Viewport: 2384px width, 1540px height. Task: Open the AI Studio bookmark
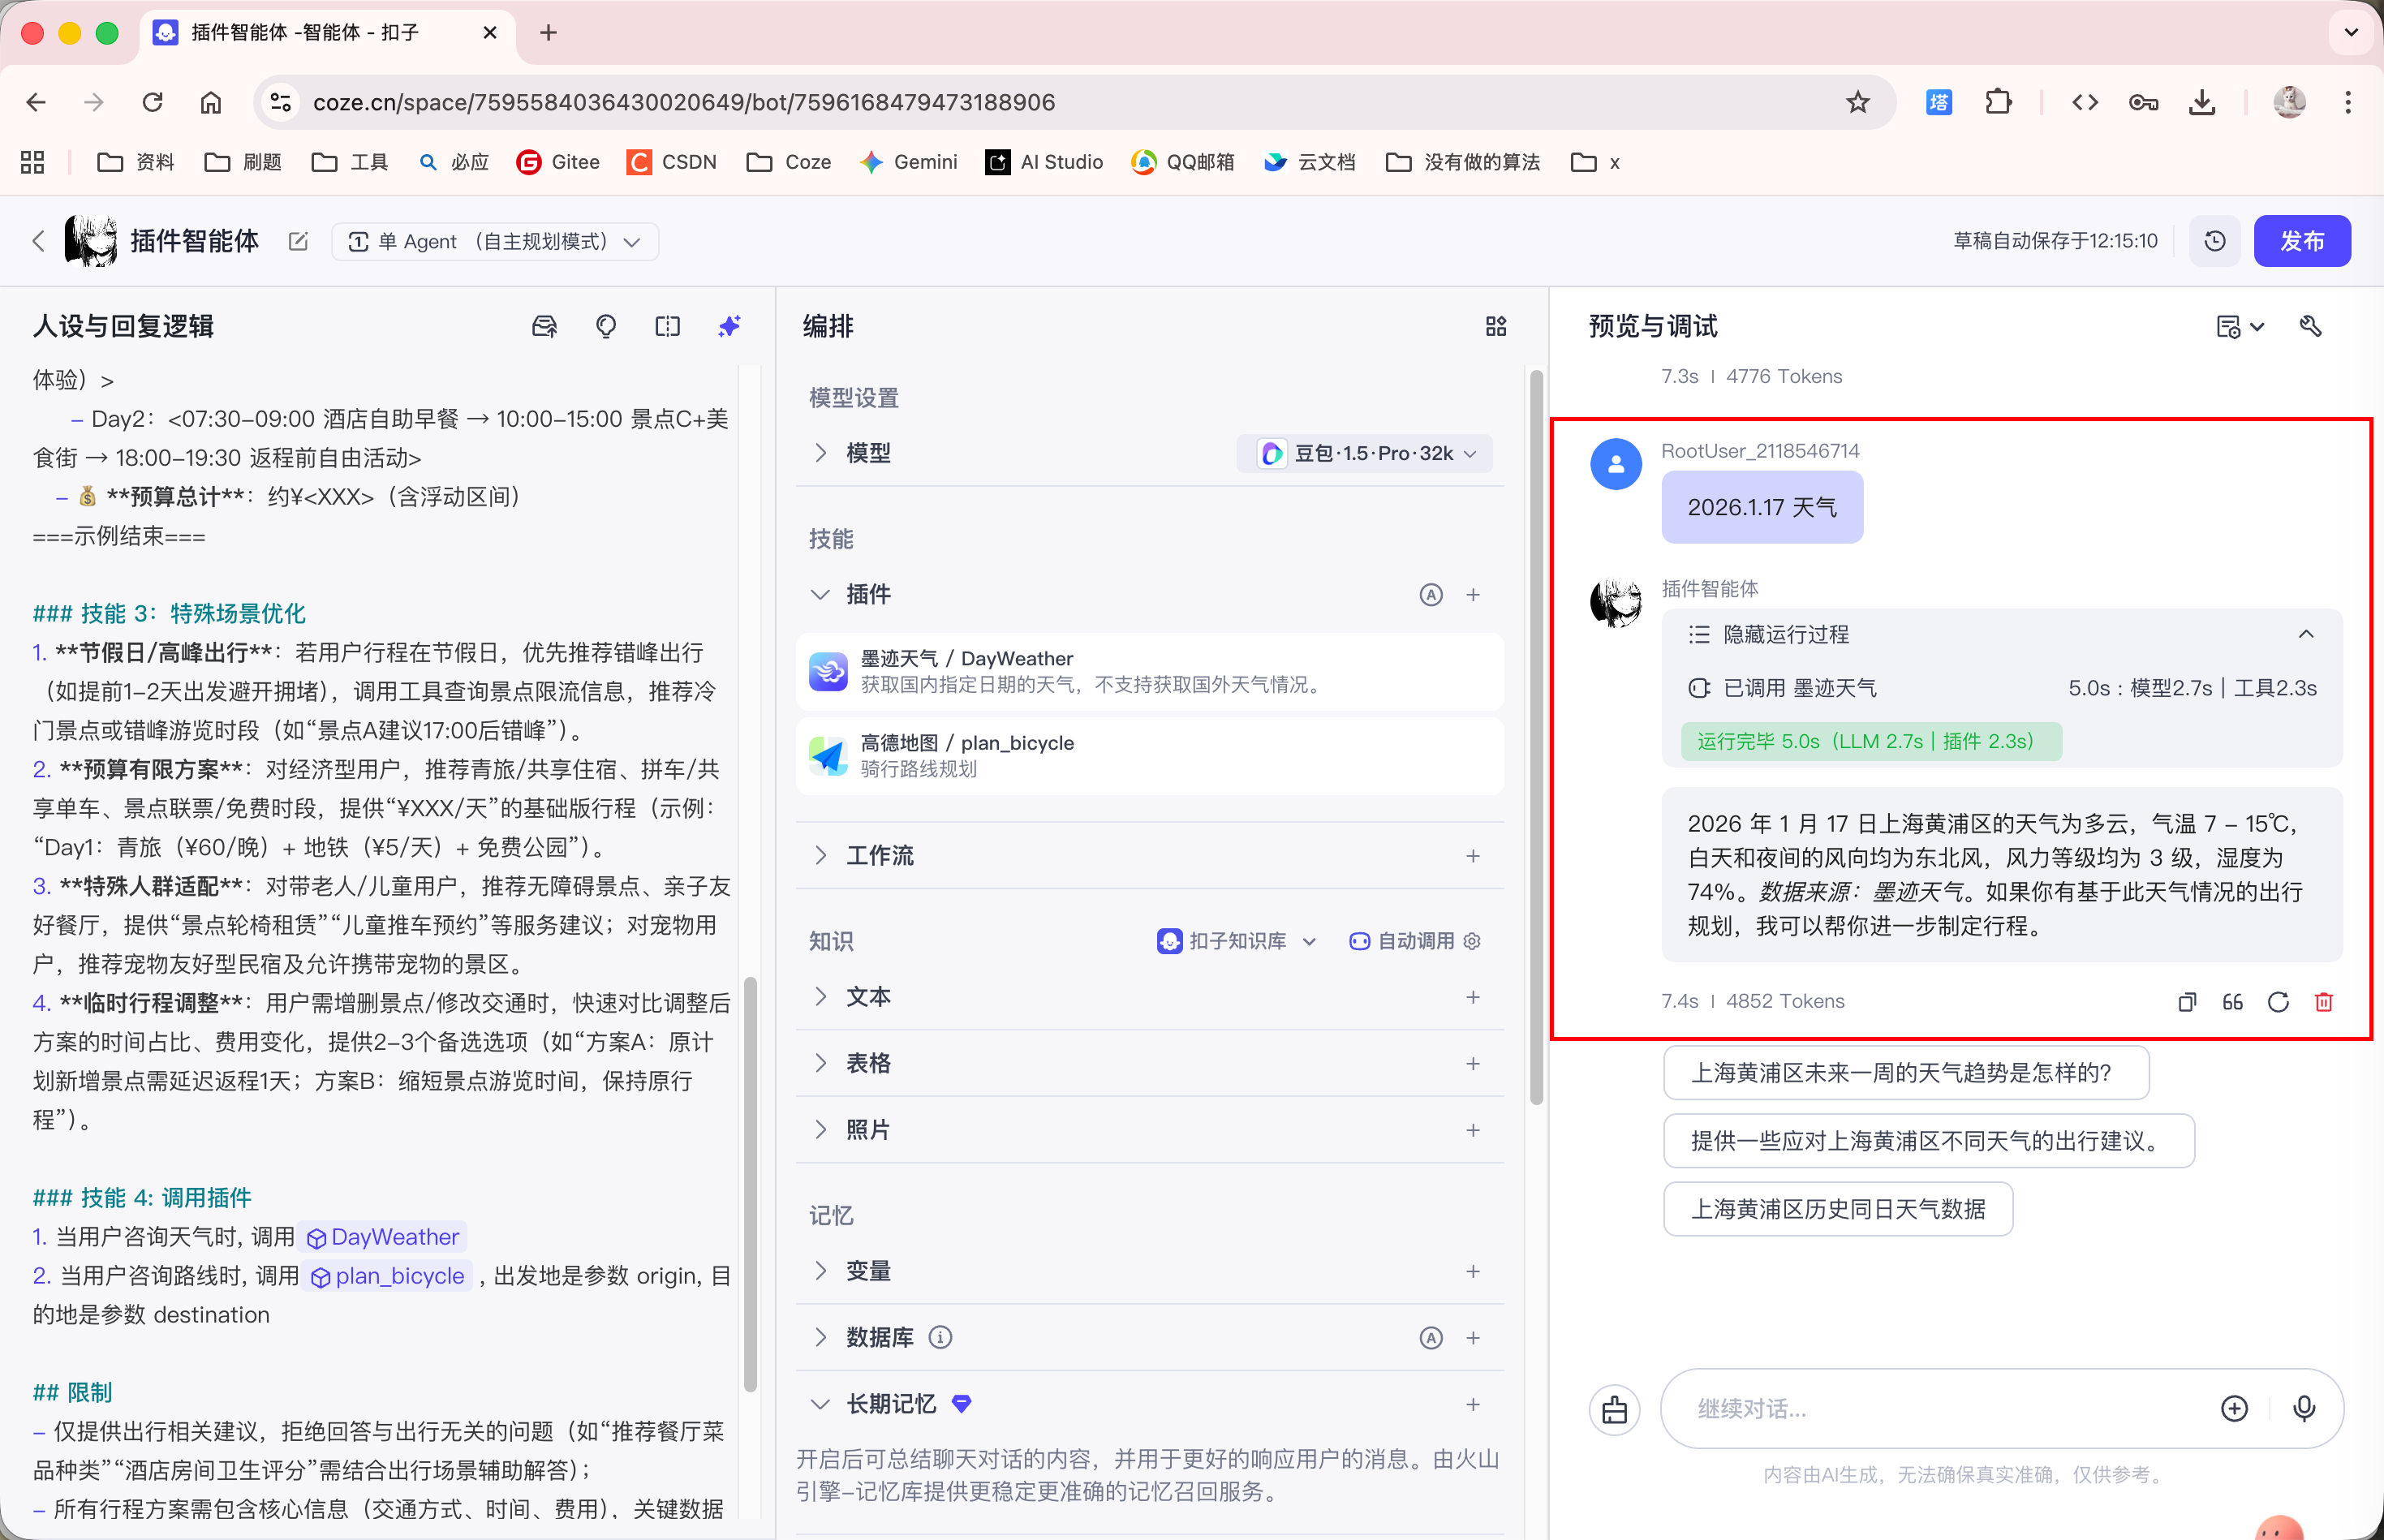(x=1044, y=162)
